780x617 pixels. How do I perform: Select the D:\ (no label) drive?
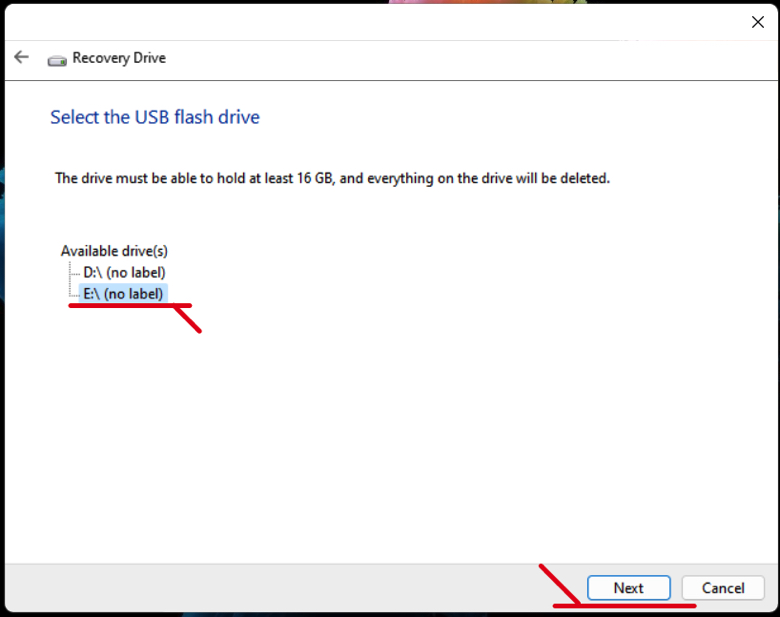pyautogui.click(x=124, y=273)
